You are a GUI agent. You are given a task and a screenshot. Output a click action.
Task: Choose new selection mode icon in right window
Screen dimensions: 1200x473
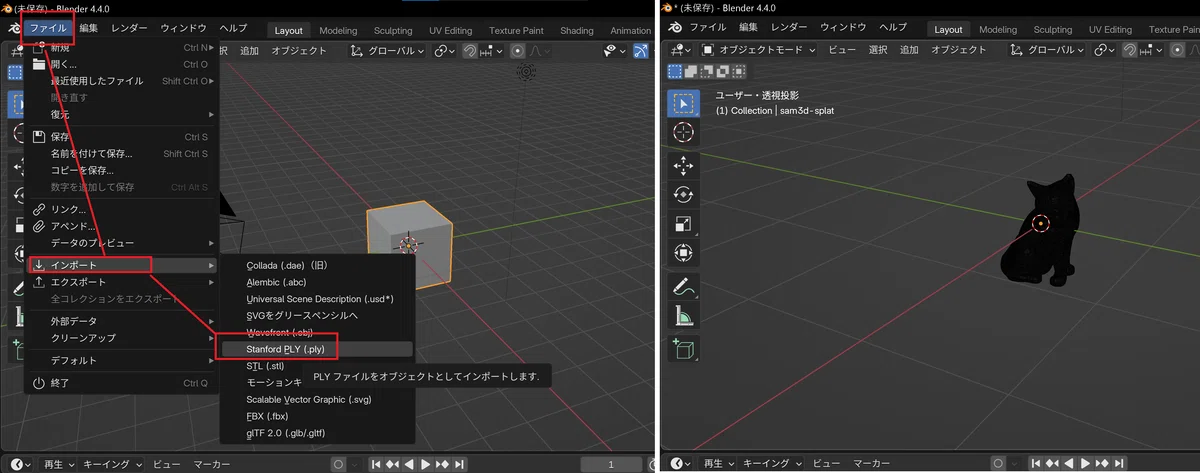pos(674,71)
